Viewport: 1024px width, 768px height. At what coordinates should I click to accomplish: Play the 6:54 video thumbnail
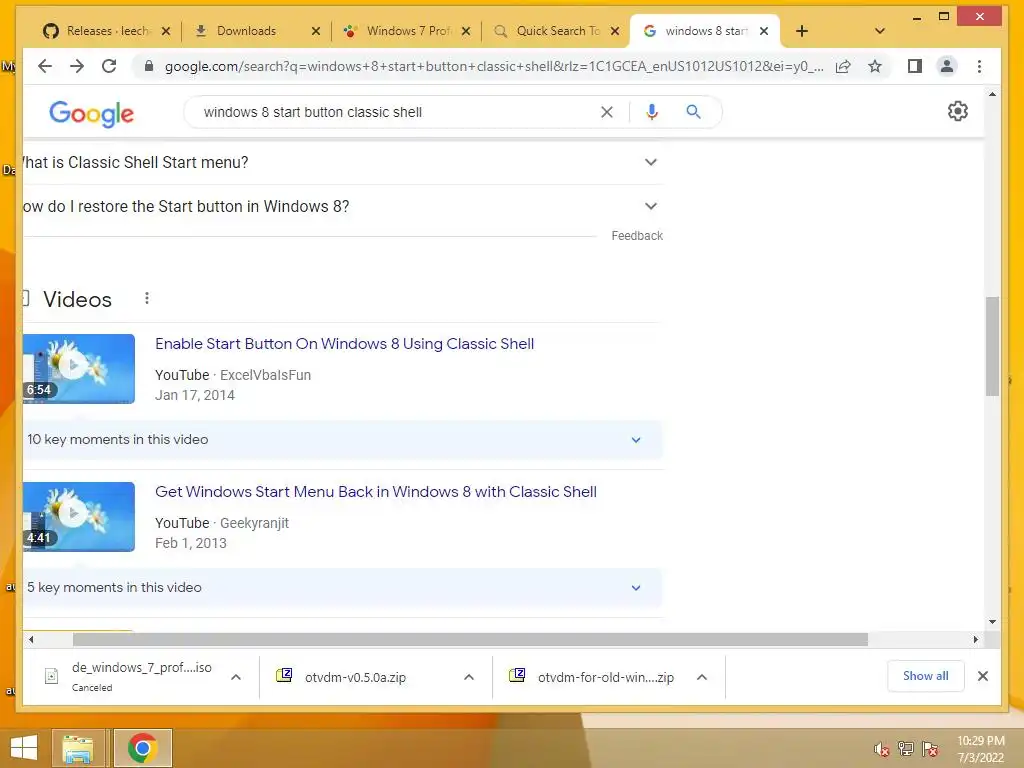[78, 369]
